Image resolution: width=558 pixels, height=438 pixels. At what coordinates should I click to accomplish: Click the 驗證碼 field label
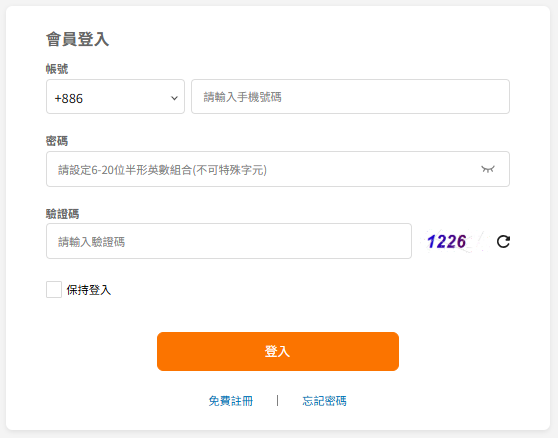pyautogui.click(x=63, y=214)
